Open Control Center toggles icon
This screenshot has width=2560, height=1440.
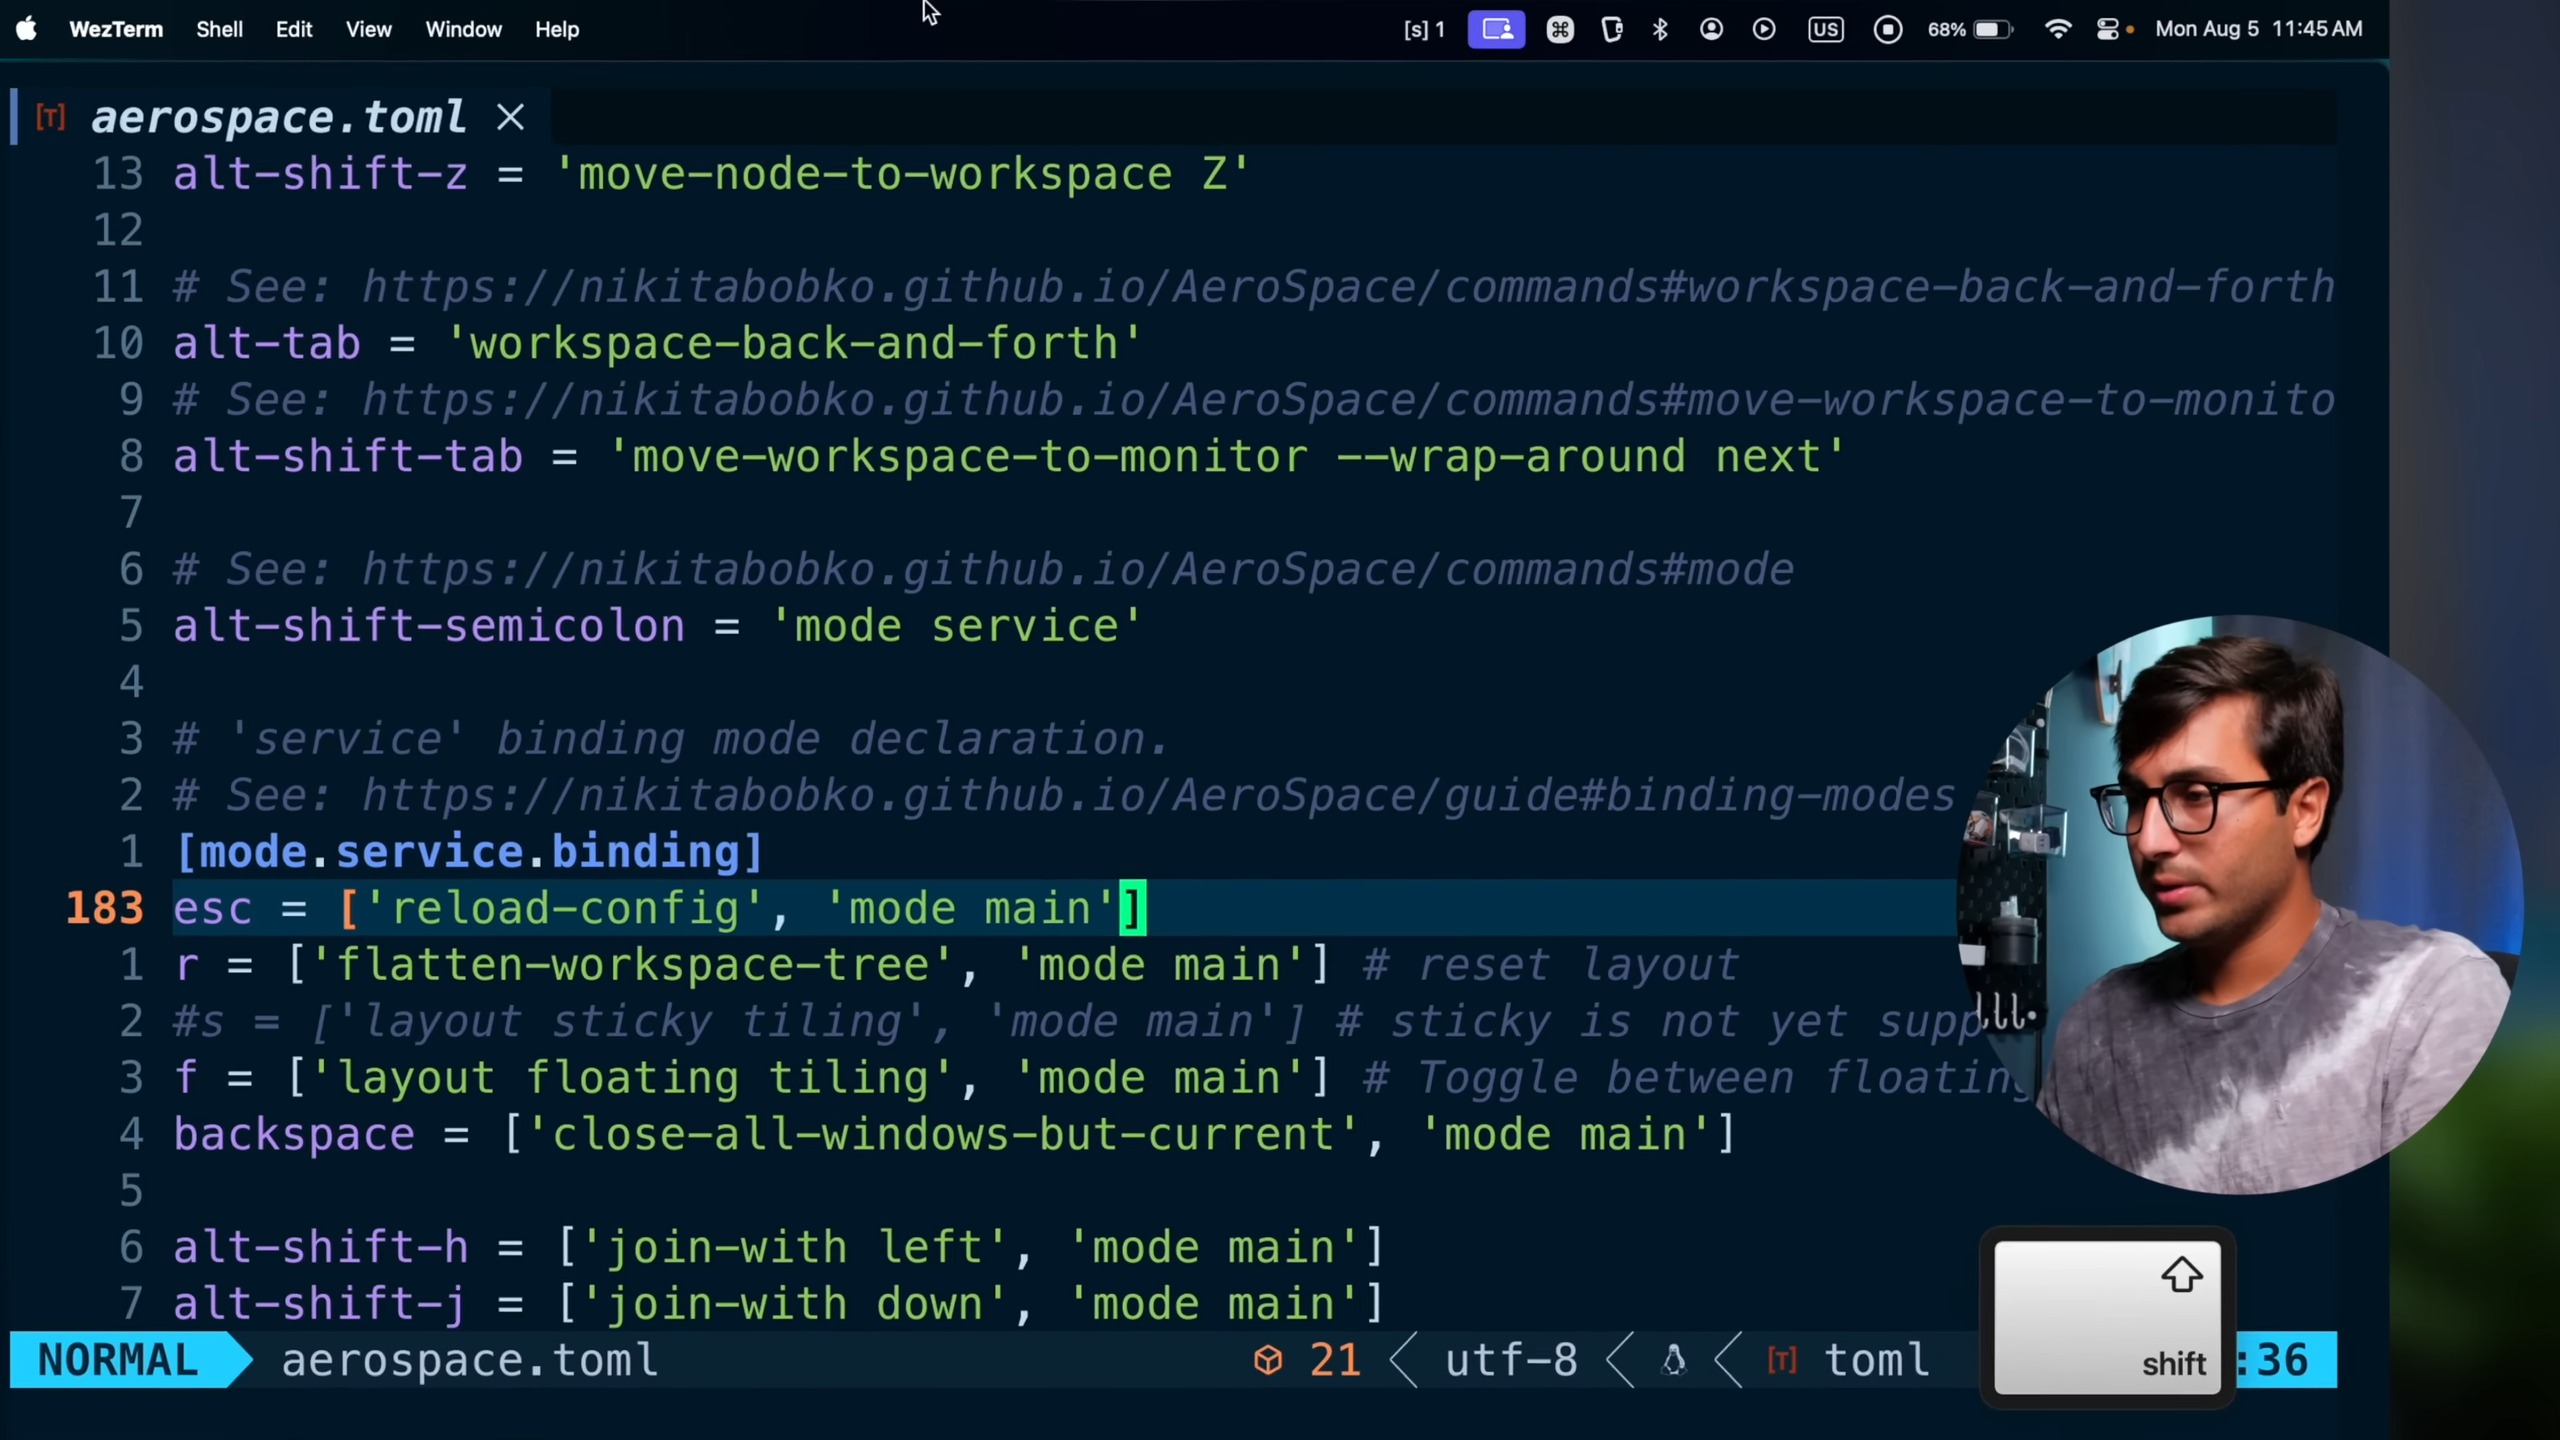click(x=2108, y=30)
